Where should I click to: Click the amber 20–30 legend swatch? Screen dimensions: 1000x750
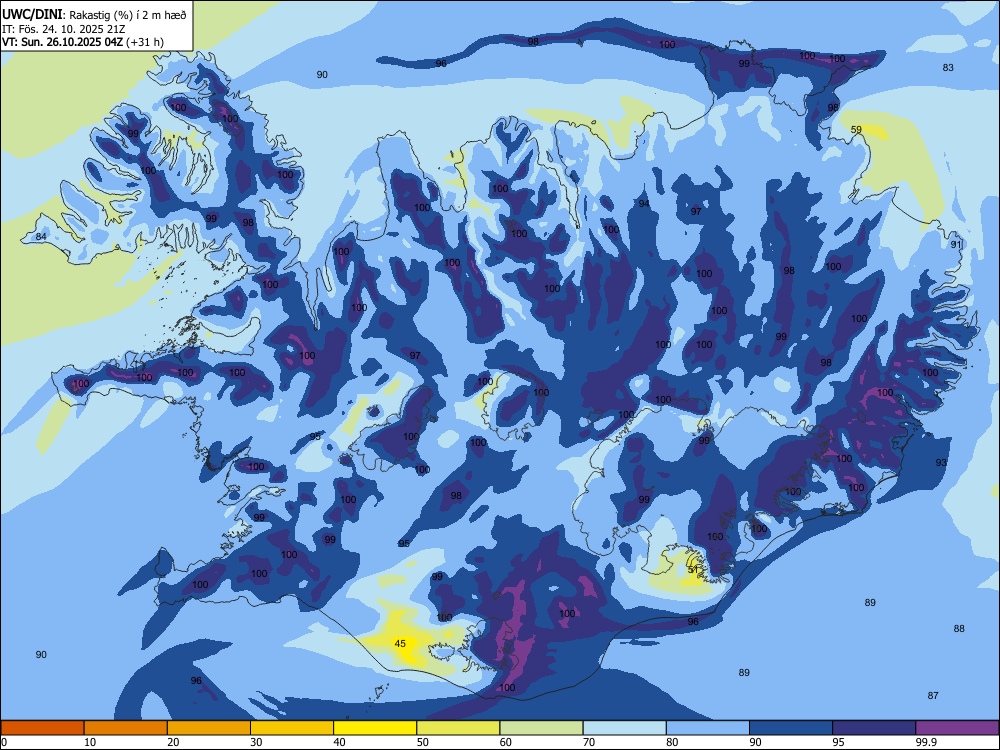[x=209, y=728]
